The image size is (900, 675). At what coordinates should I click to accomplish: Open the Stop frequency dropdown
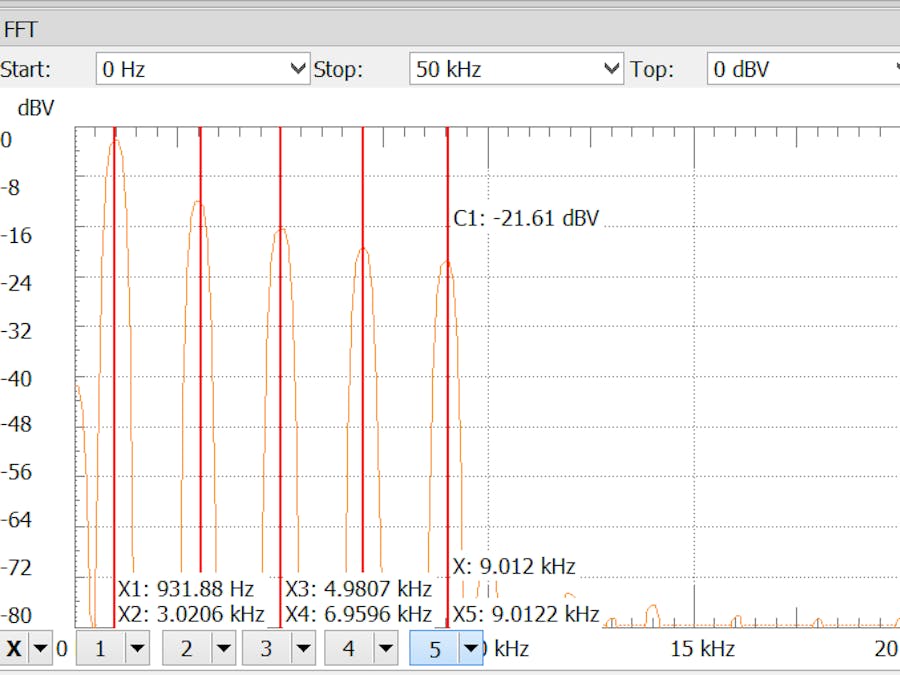tap(611, 69)
